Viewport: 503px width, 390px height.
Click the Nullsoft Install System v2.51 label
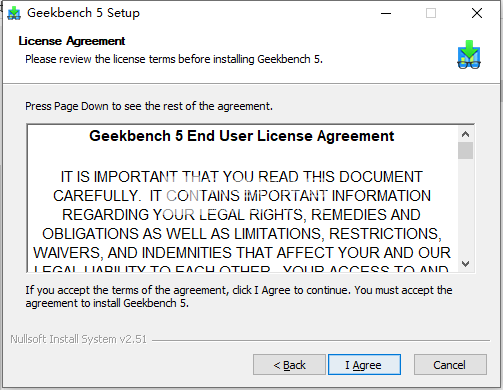79,339
